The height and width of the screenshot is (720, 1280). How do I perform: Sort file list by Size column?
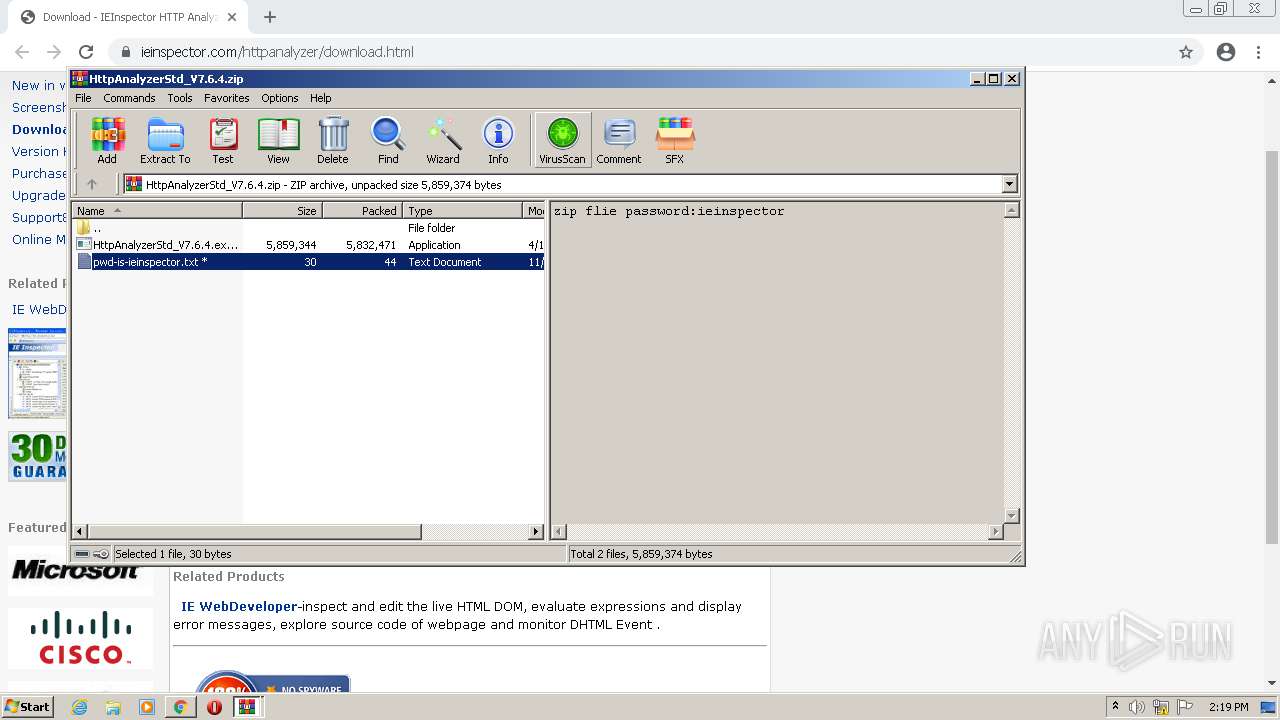(282, 211)
